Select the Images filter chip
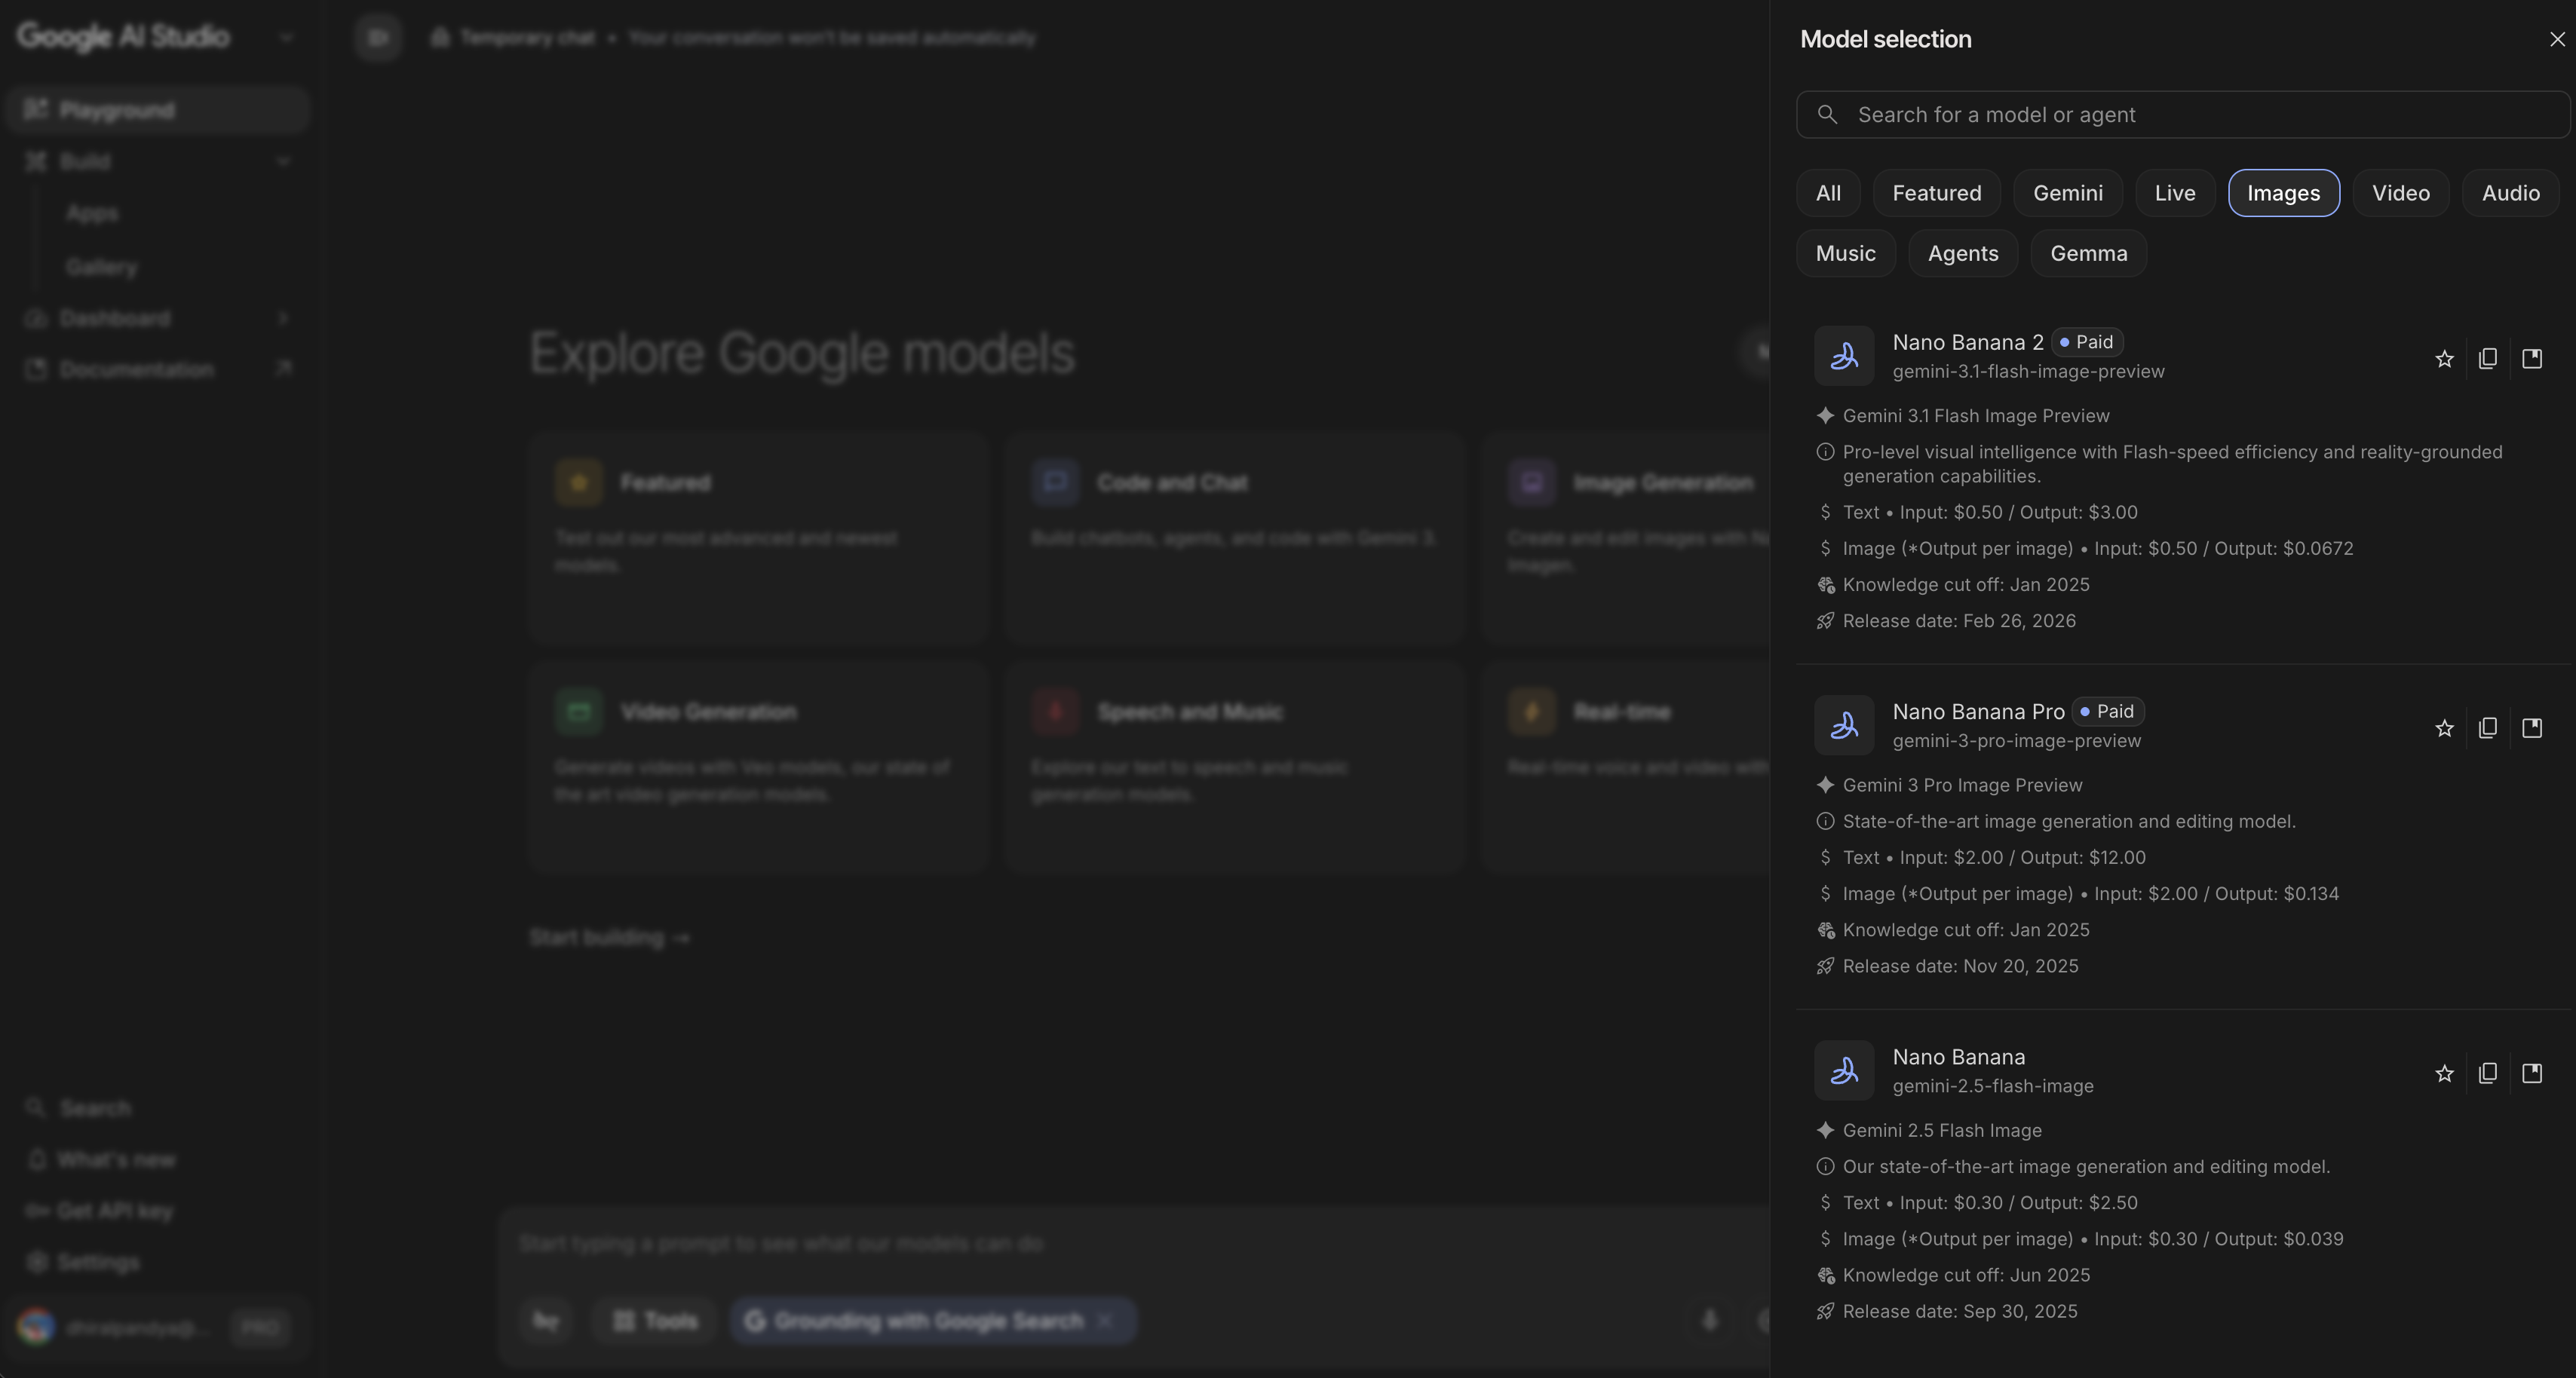The image size is (2576, 1378). coord(2283,193)
